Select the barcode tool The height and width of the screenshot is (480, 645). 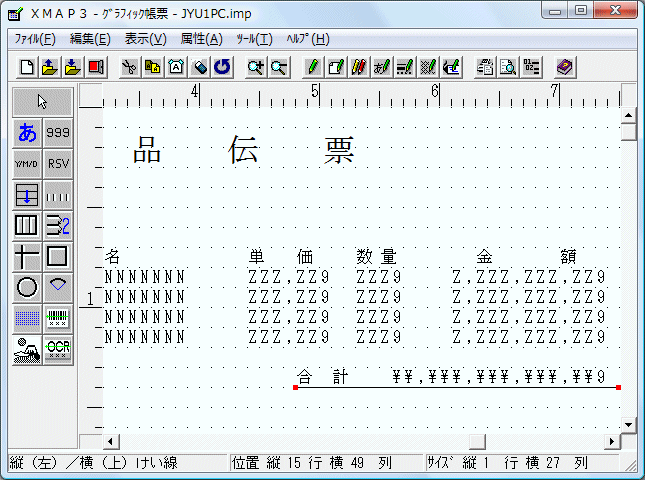pos(58,318)
